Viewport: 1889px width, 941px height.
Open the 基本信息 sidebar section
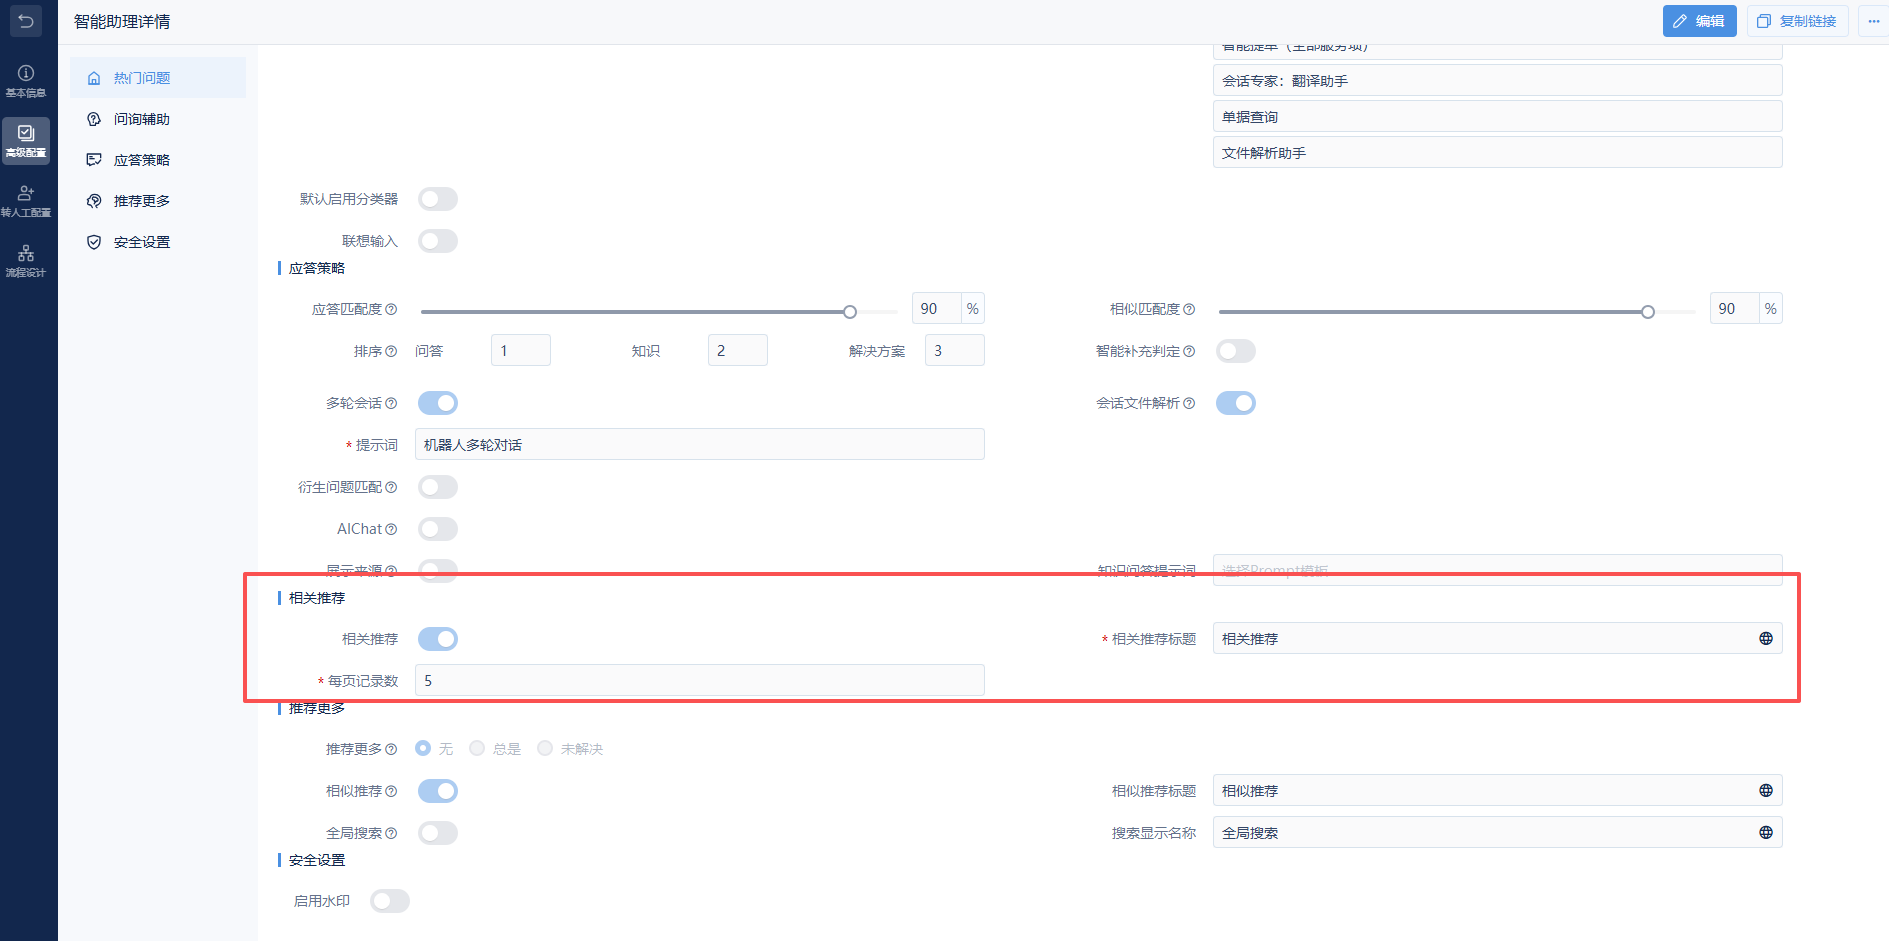pos(26,80)
